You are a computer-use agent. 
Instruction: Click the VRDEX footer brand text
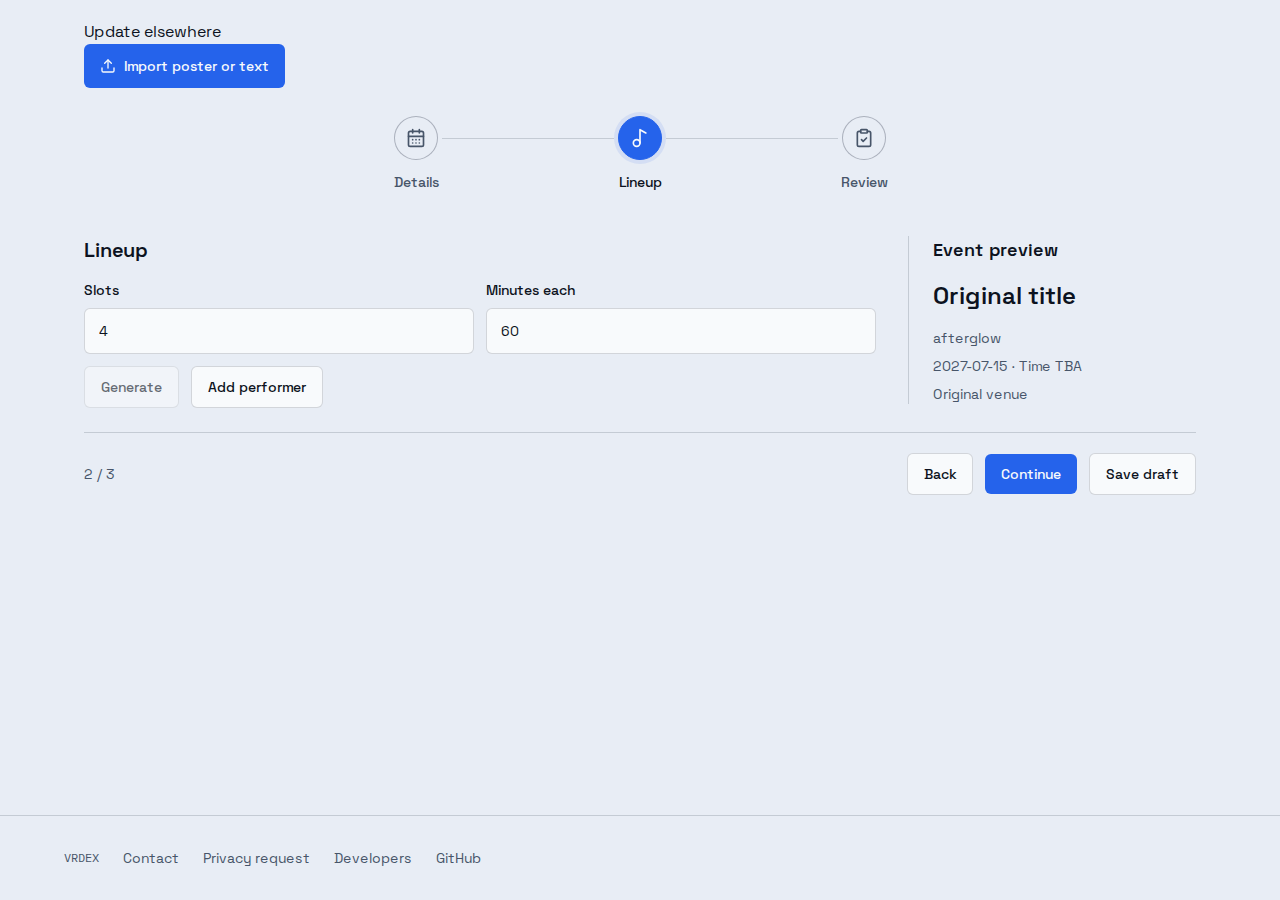tap(82, 858)
